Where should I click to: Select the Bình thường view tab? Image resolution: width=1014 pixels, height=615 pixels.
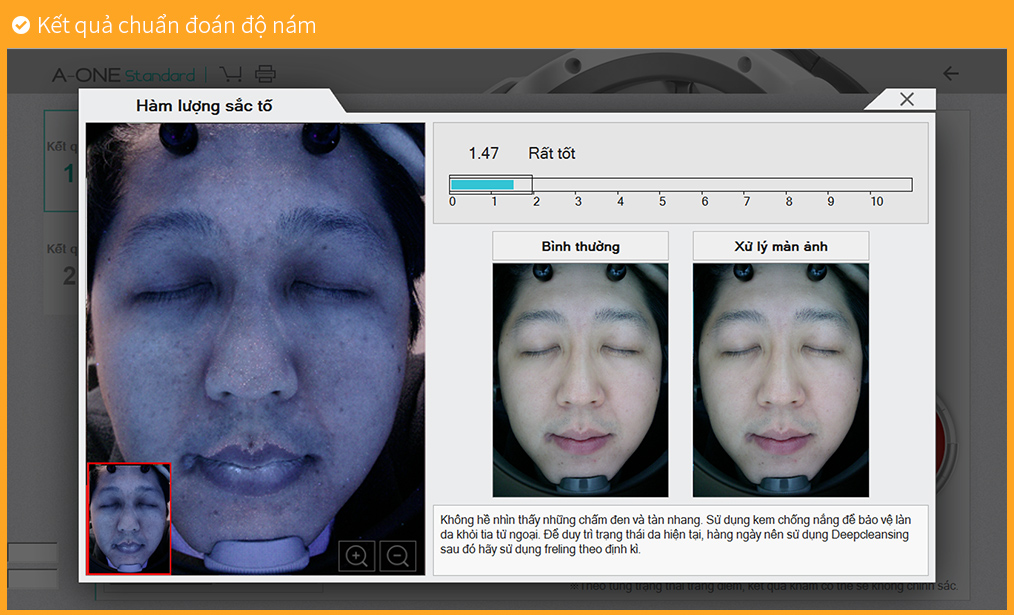coord(580,246)
